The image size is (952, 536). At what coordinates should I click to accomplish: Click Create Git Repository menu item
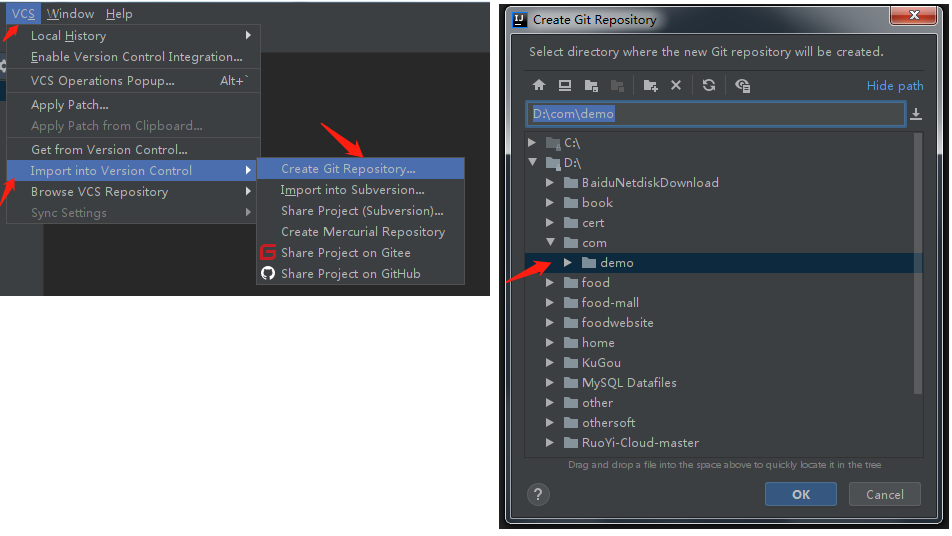click(361, 169)
